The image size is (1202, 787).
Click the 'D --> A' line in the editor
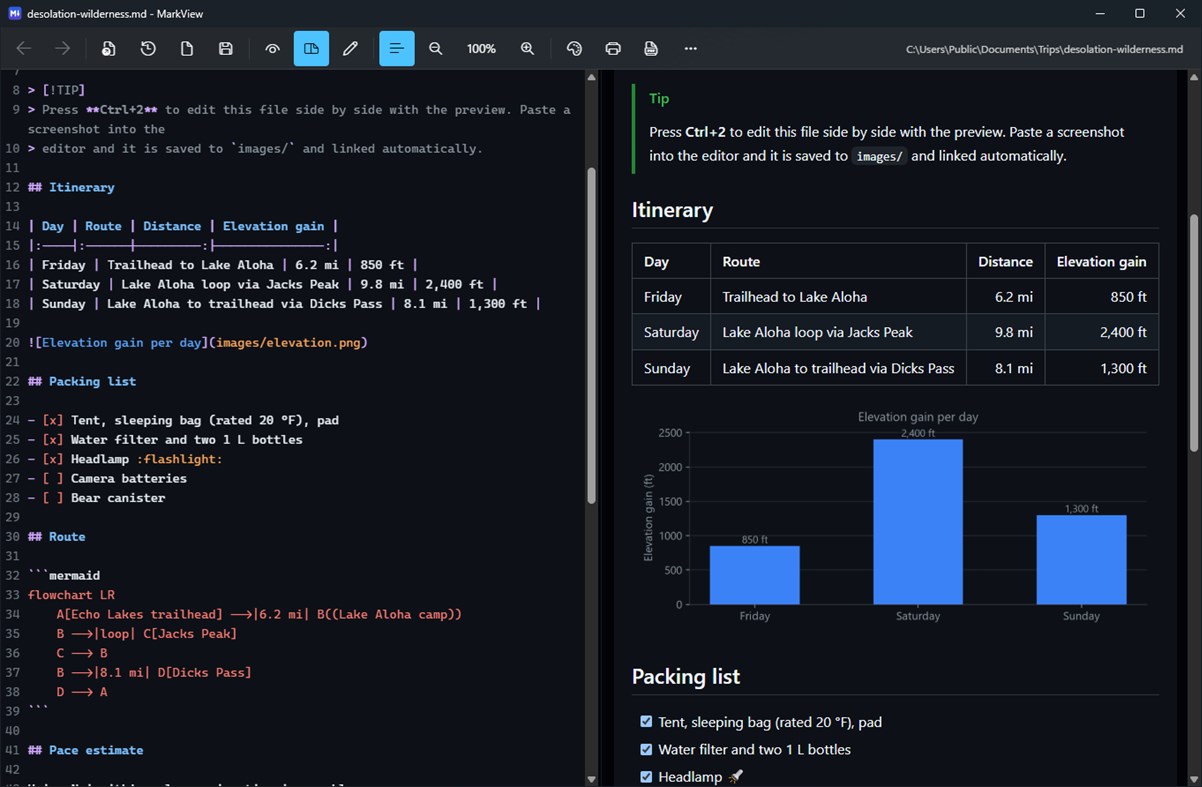coord(82,691)
